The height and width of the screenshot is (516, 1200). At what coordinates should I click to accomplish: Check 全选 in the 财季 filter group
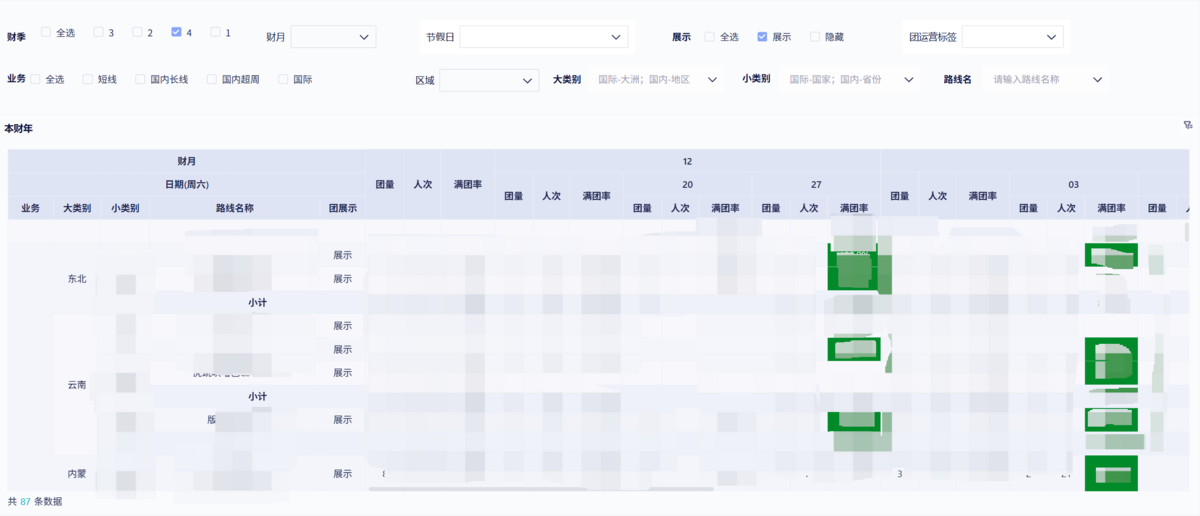coord(46,32)
